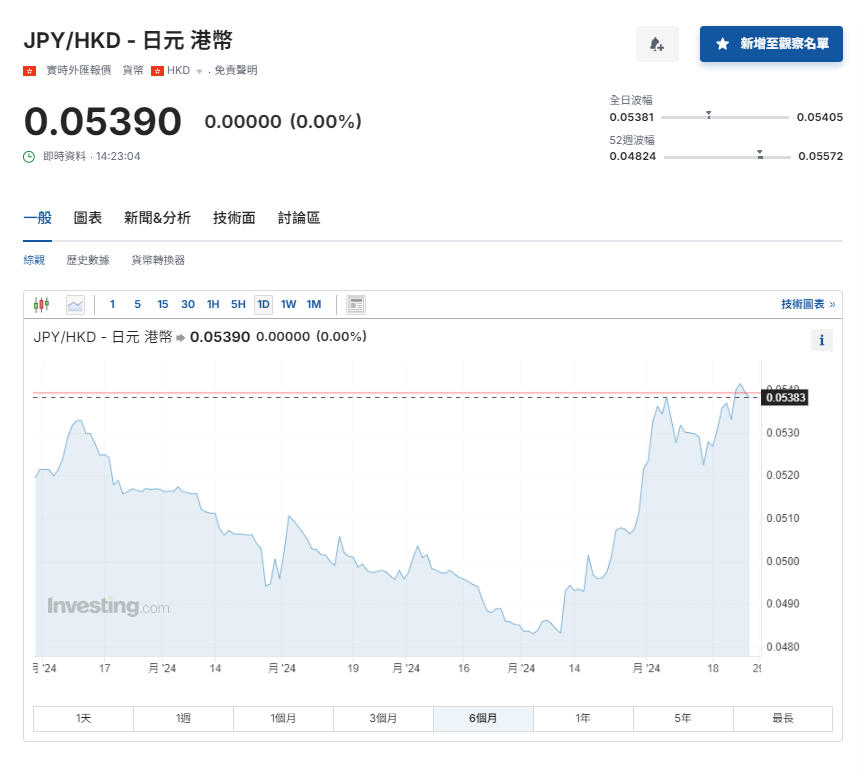The image size is (861, 769).
Task: Choose the 5年 range option
Action: [683, 718]
